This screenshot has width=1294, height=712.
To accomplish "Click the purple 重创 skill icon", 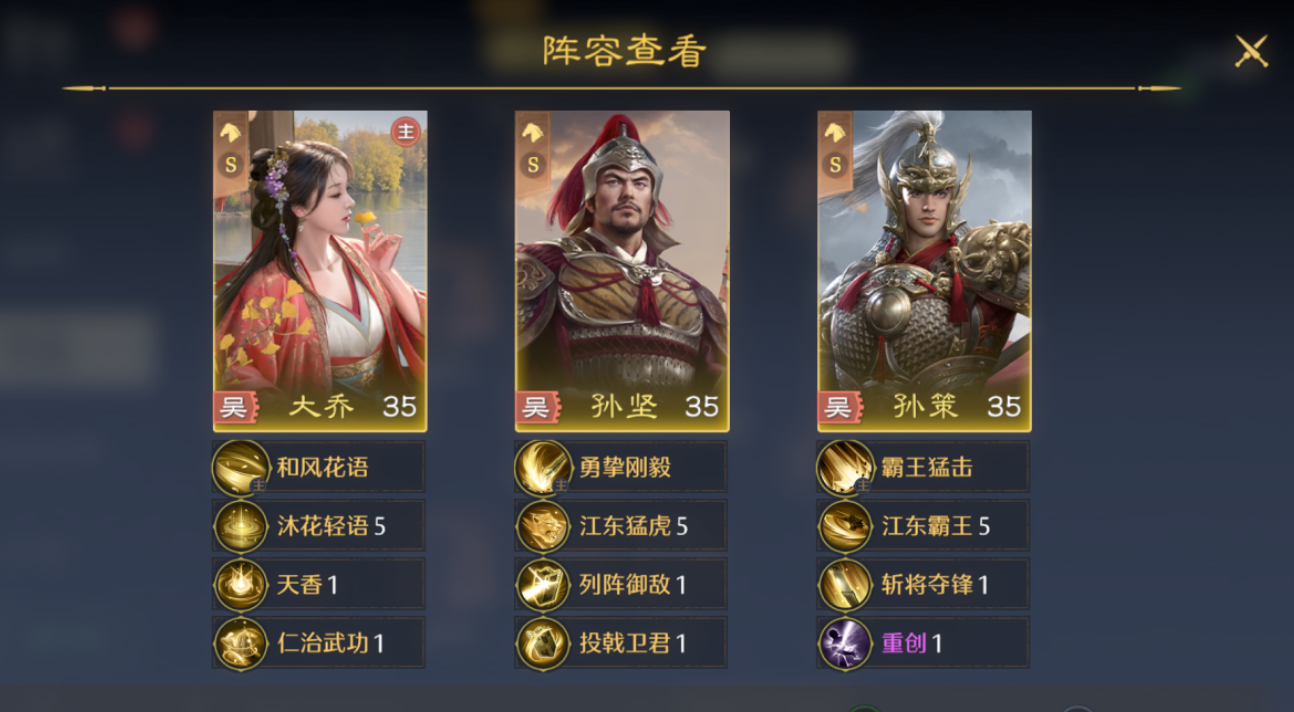I will [x=845, y=643].
